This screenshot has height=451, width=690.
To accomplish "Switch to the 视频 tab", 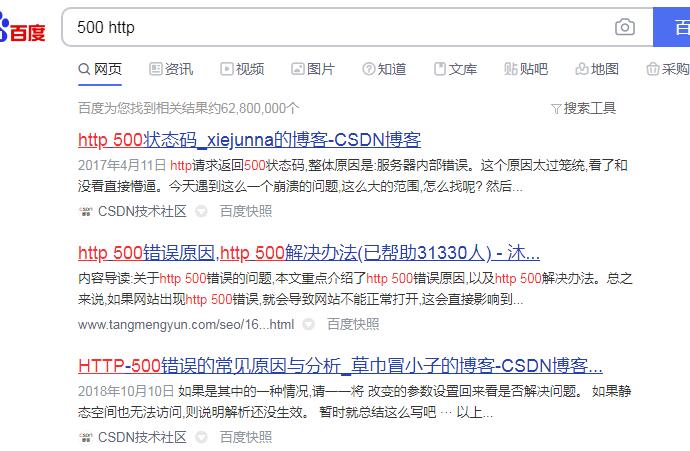I will tap(242, 69).
